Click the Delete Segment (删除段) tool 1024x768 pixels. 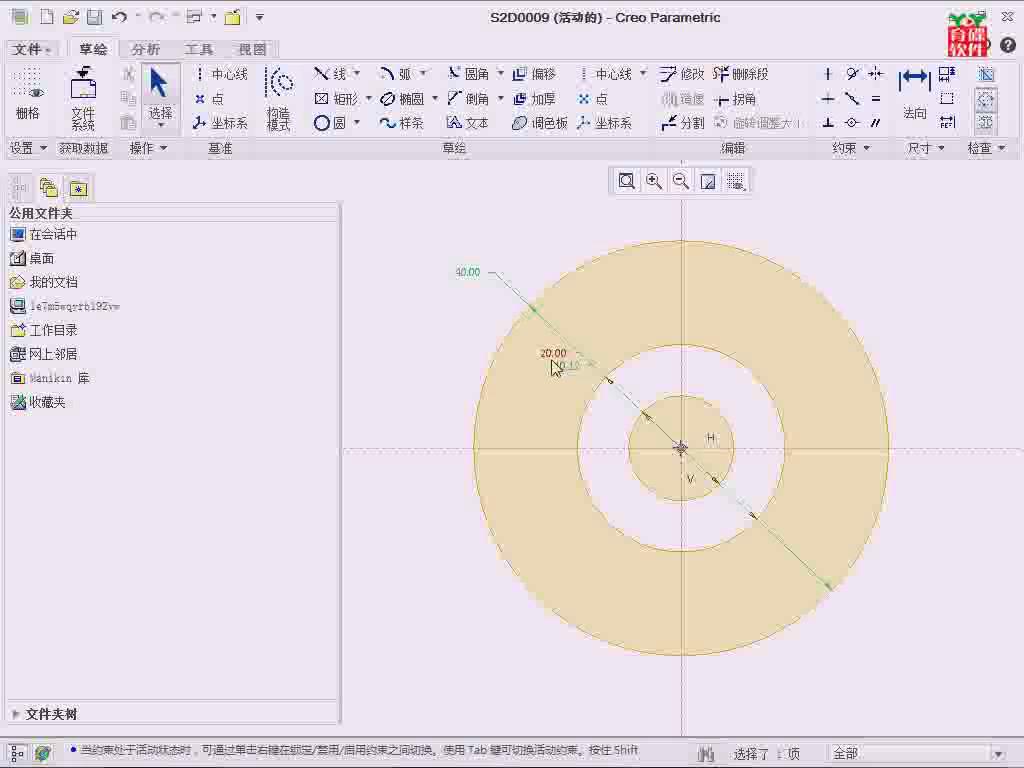coord(741,74)
